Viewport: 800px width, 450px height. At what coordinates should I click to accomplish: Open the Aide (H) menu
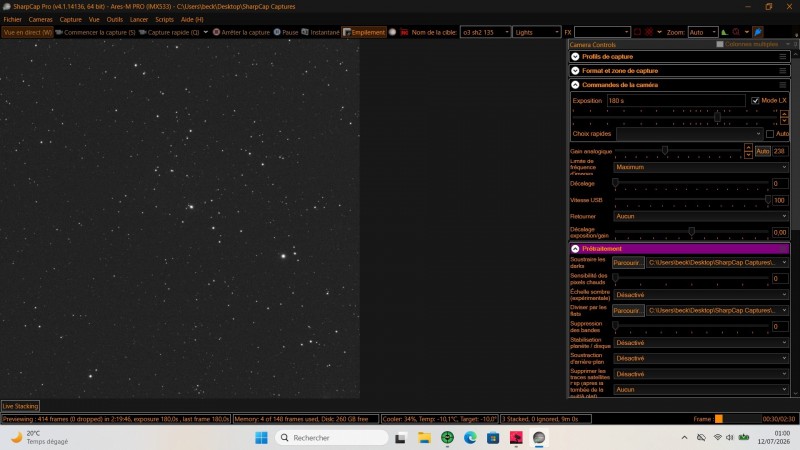point(192,19)
